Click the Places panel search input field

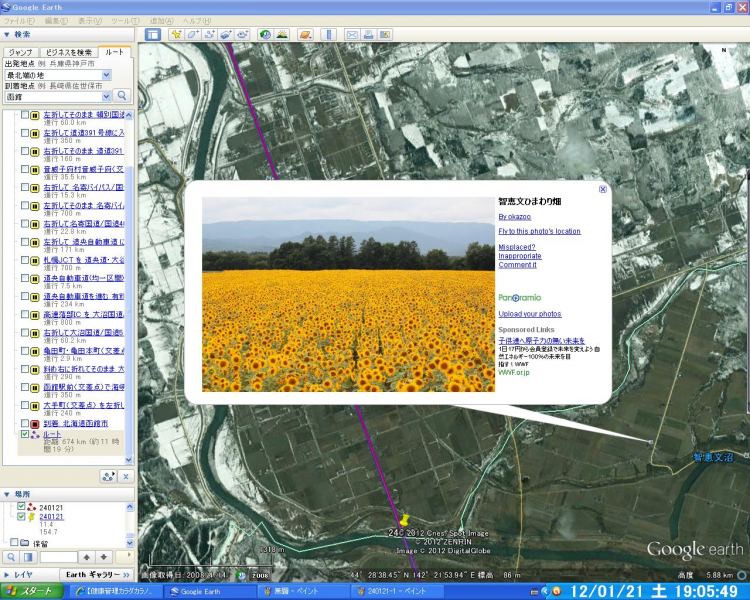coord(58,557)
